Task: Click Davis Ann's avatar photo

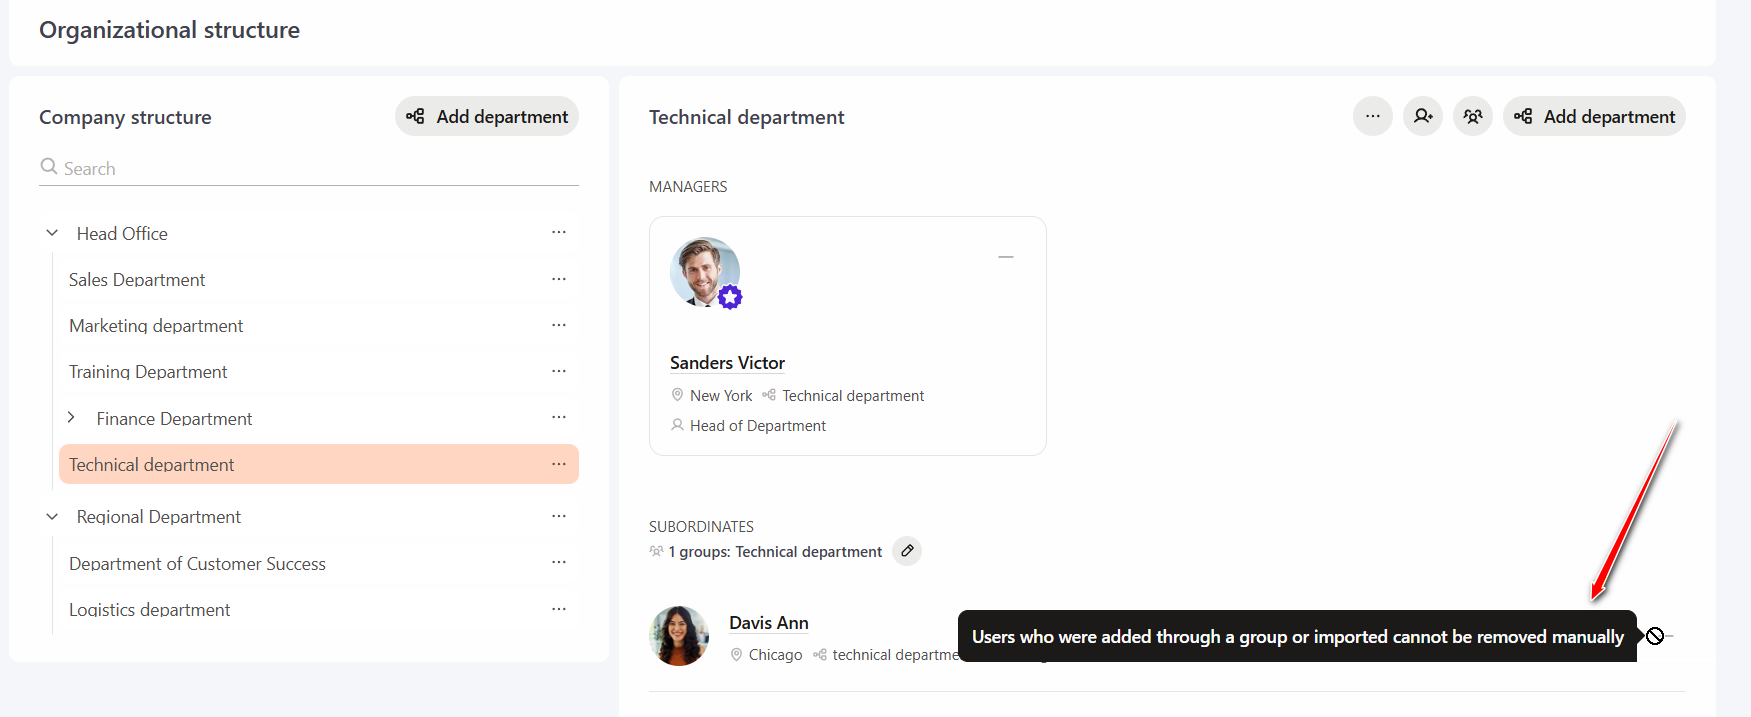Action: (x=679, y=636)
